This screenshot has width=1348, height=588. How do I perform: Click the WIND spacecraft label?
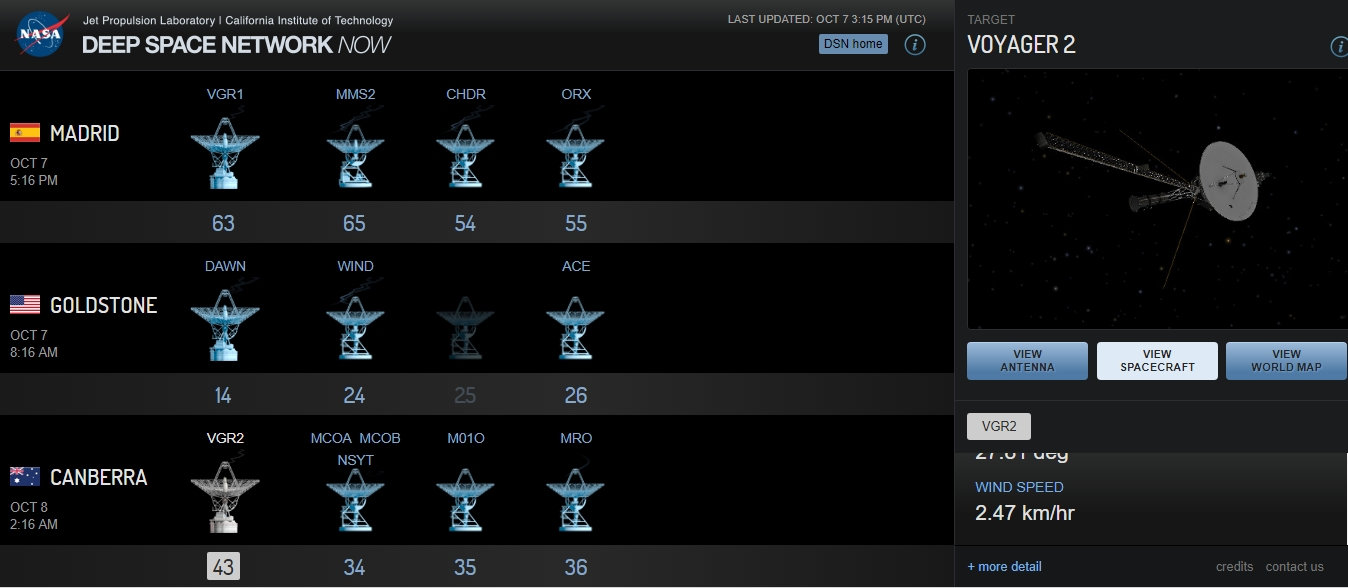355,266
